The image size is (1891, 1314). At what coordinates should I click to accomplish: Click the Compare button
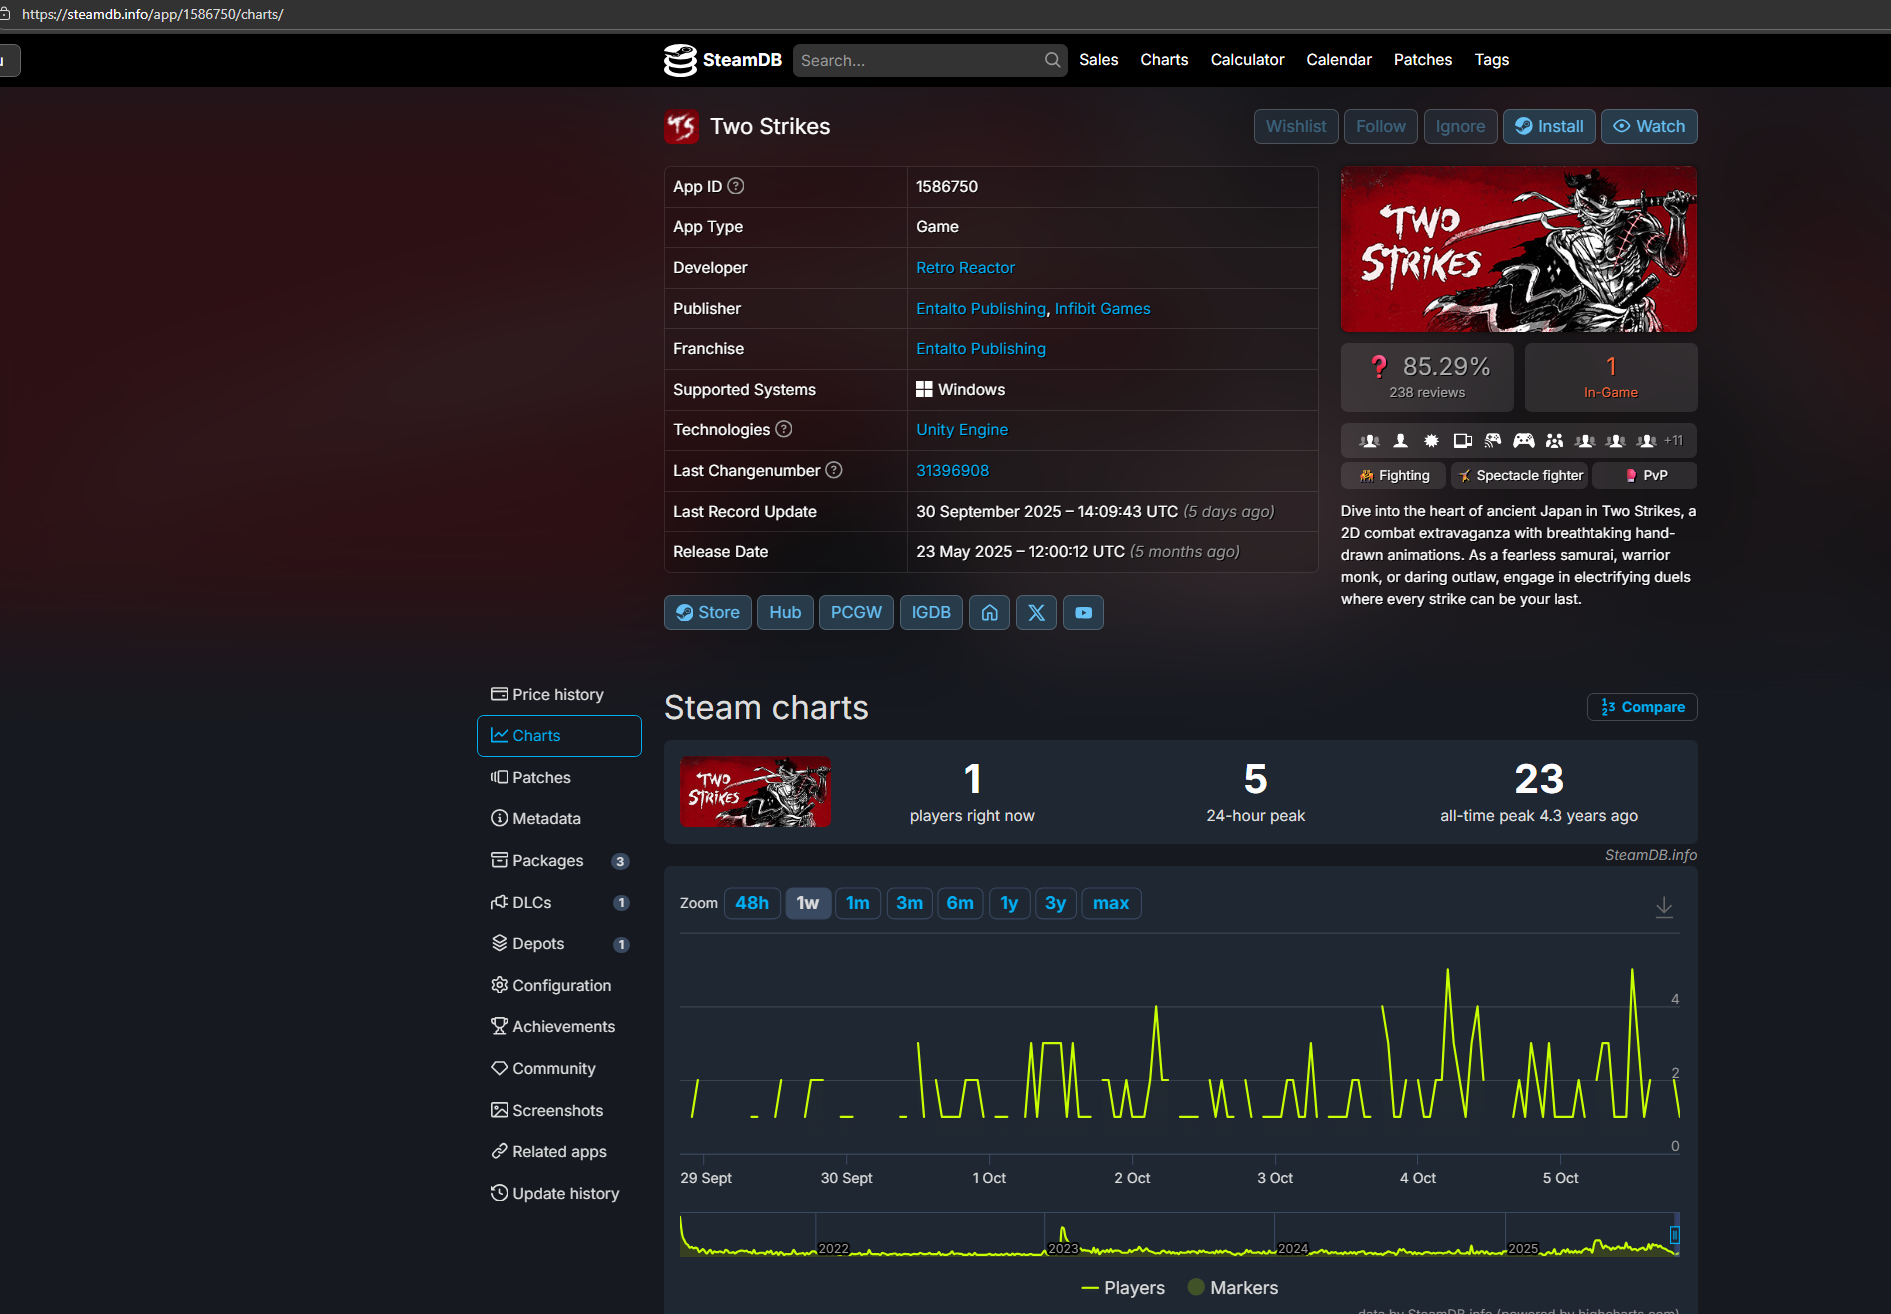click(1642, 707)
